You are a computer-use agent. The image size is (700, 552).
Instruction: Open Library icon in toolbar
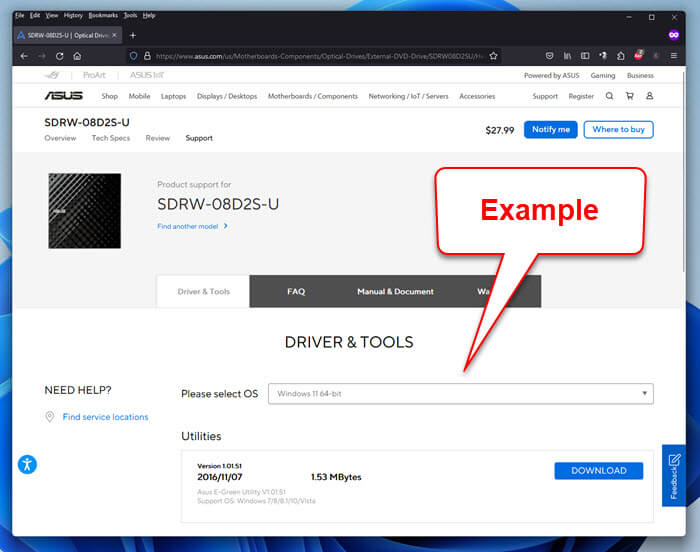[x=567, y=56]
